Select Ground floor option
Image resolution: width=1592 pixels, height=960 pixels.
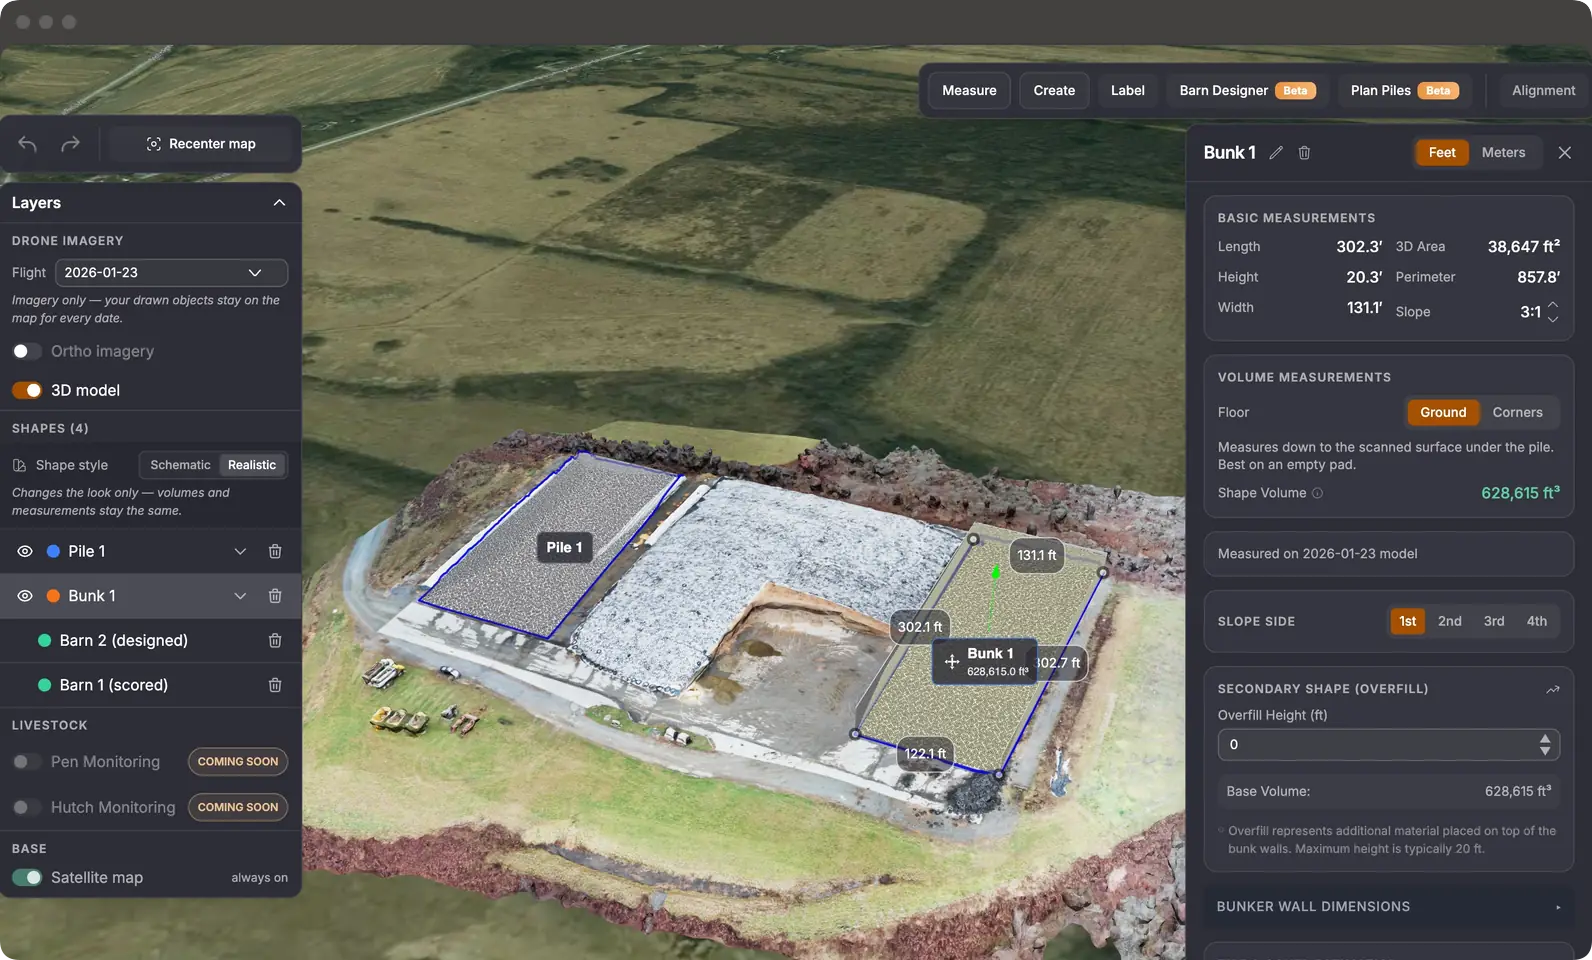(x=1443, y=412)
